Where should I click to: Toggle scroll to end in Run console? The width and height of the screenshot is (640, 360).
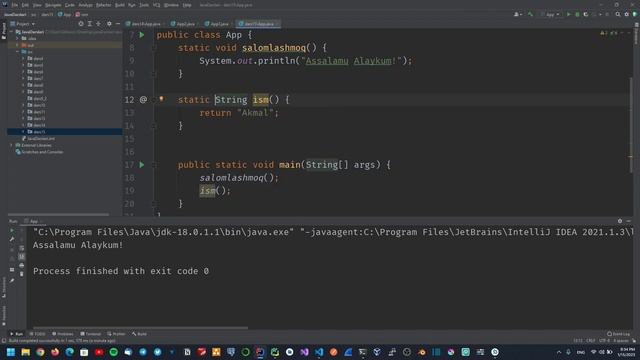click(x=22, y=256)
